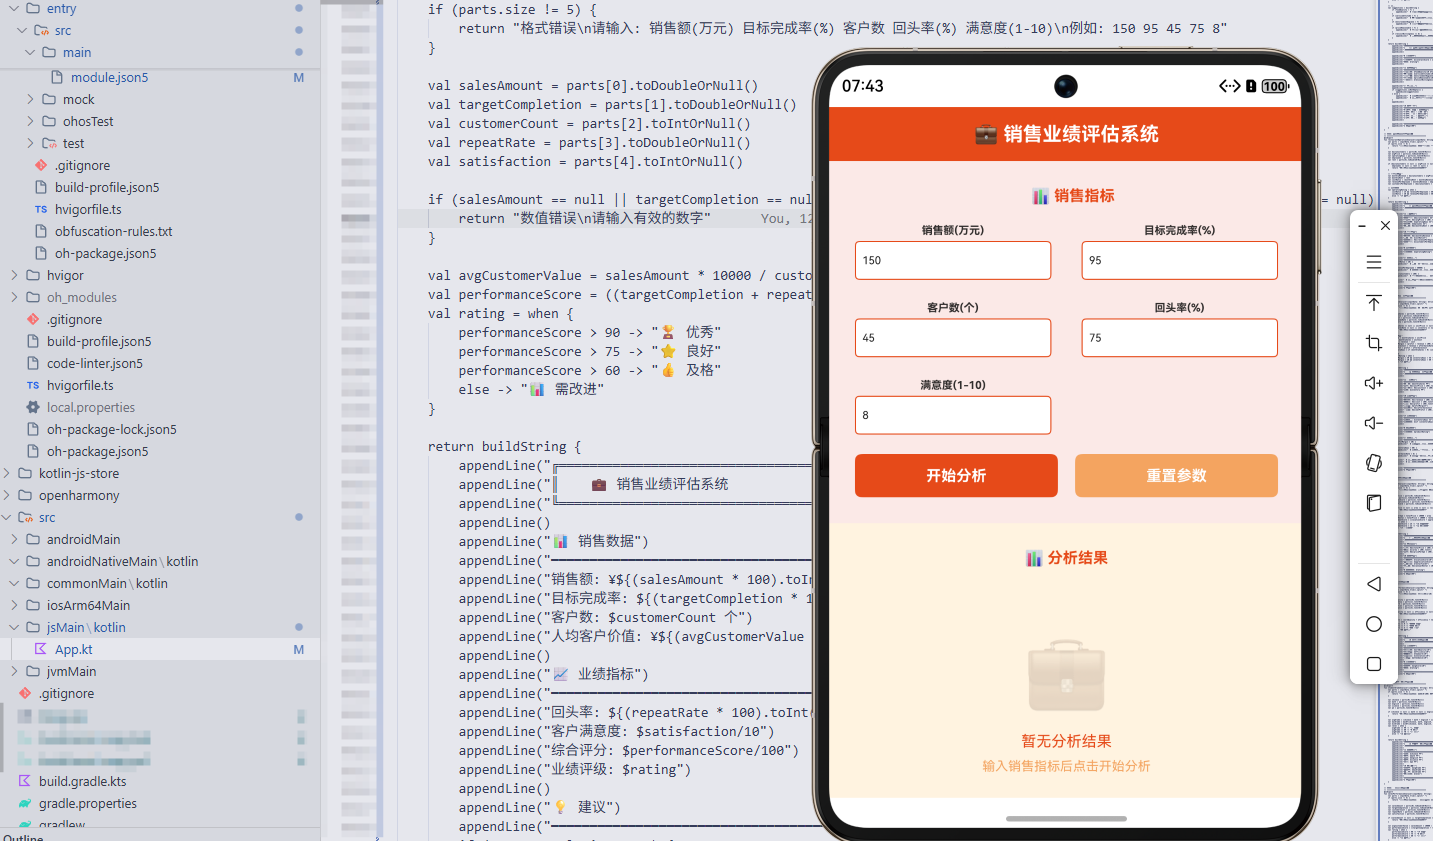Focus the 销售额(万元) field showing 150
The image size is (1433, 841).
(x=953, y=260)
